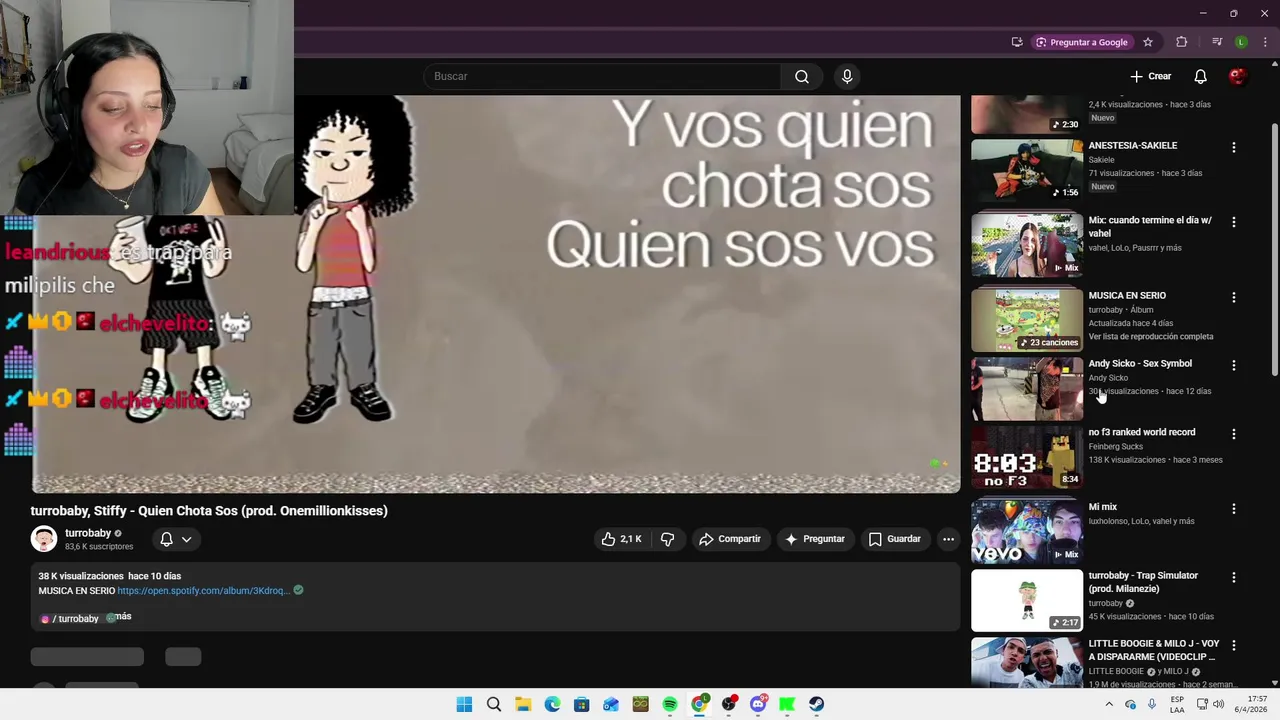Viewport: 1280px width, 720px height.
Task: Open options for no f3 ranked world record
Action: tap(1233, 434)
